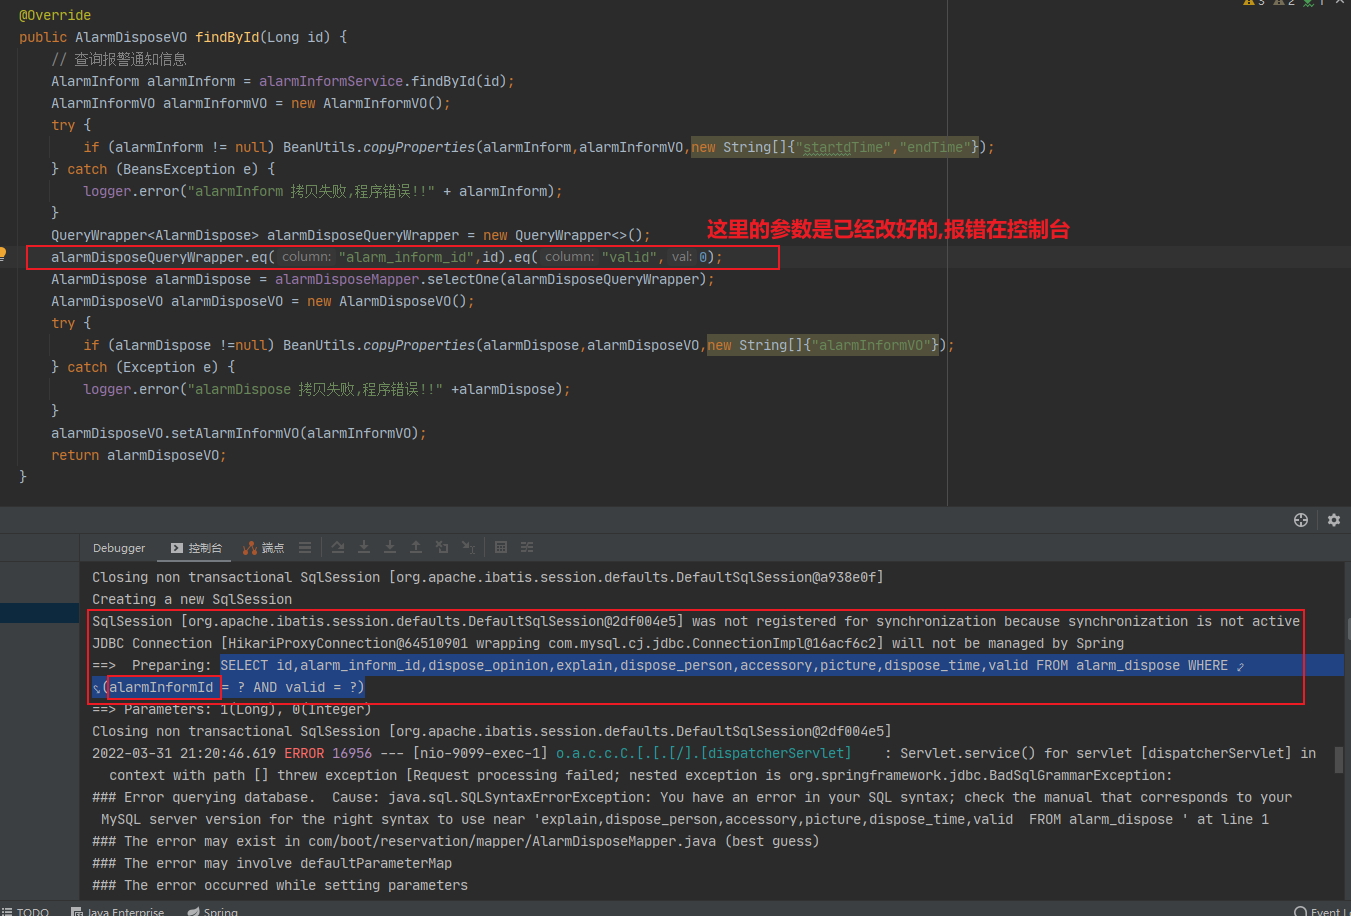Click the AlarmDisposeMapper.java error line
This screenshot has height=916, width=1351.
tap(455, 841)
